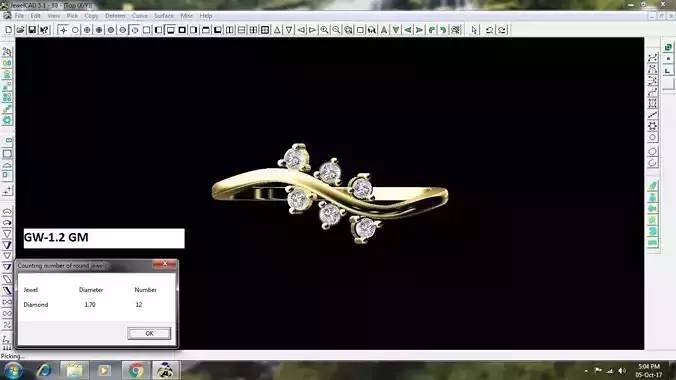Open the View menu
676x380 pixels.
click(x=53, y=16)
